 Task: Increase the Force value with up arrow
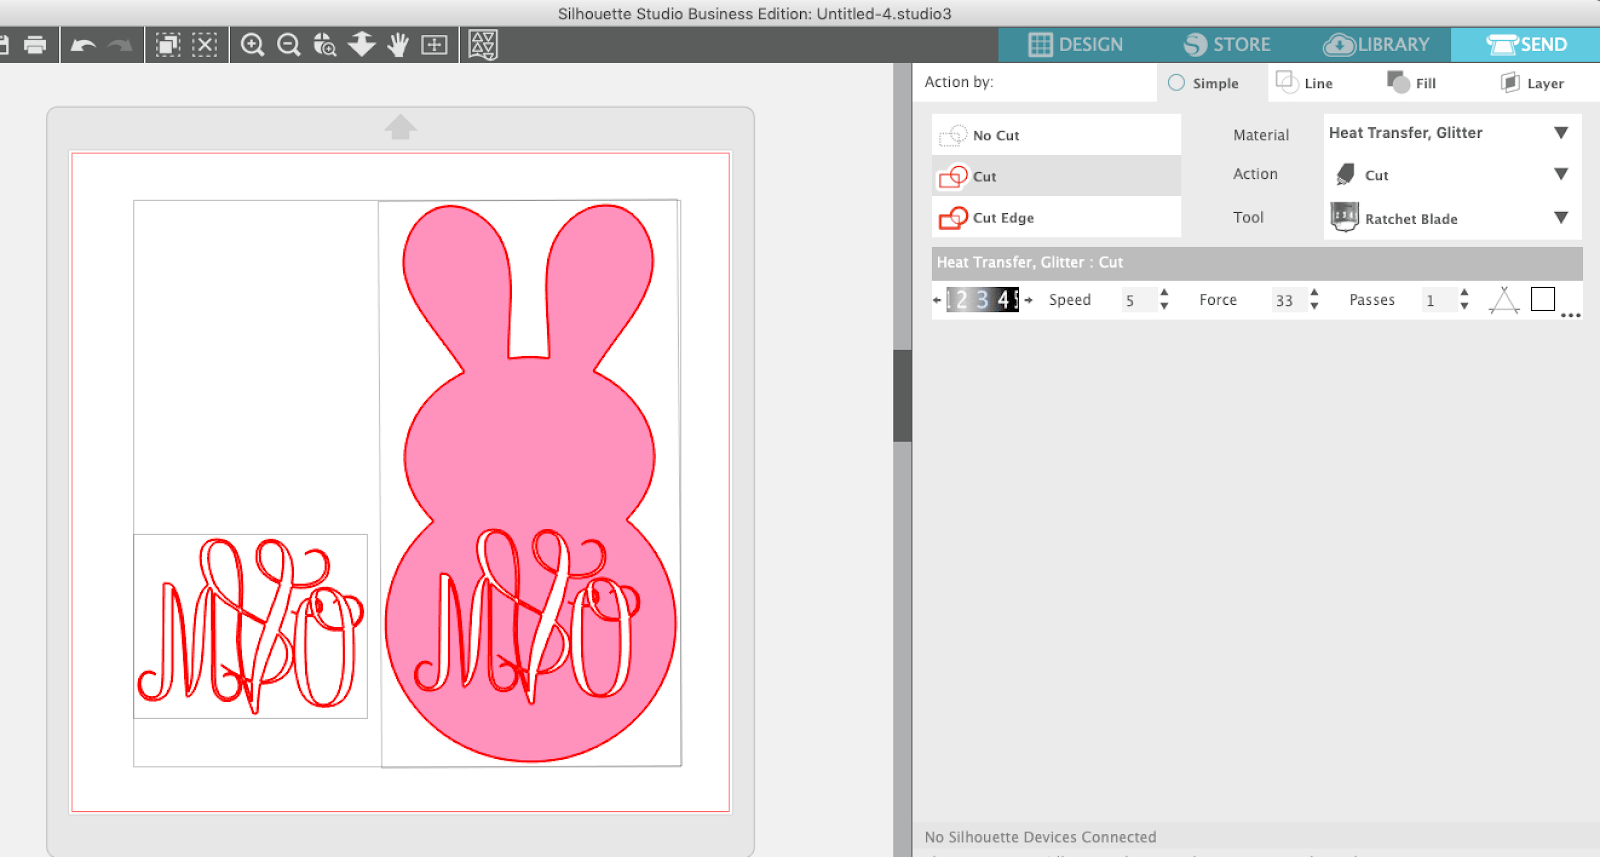(1314, 293)
